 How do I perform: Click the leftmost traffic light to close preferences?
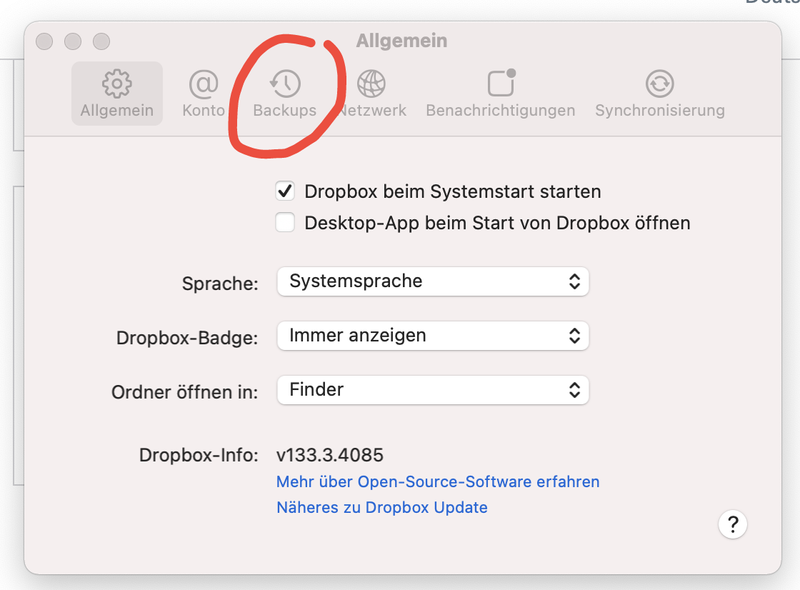click(x=43, y=42)
